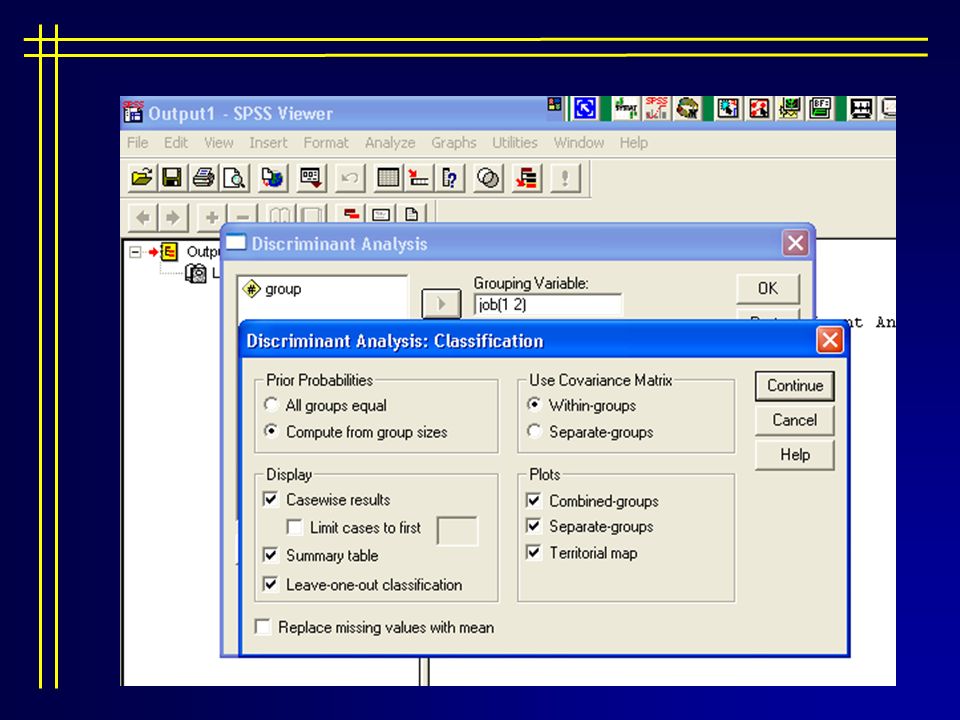Choose Separate-groups covariance matrix radio button
This screenshot has height=720, width=960.
pyautogui.click(x=534, y=431)
